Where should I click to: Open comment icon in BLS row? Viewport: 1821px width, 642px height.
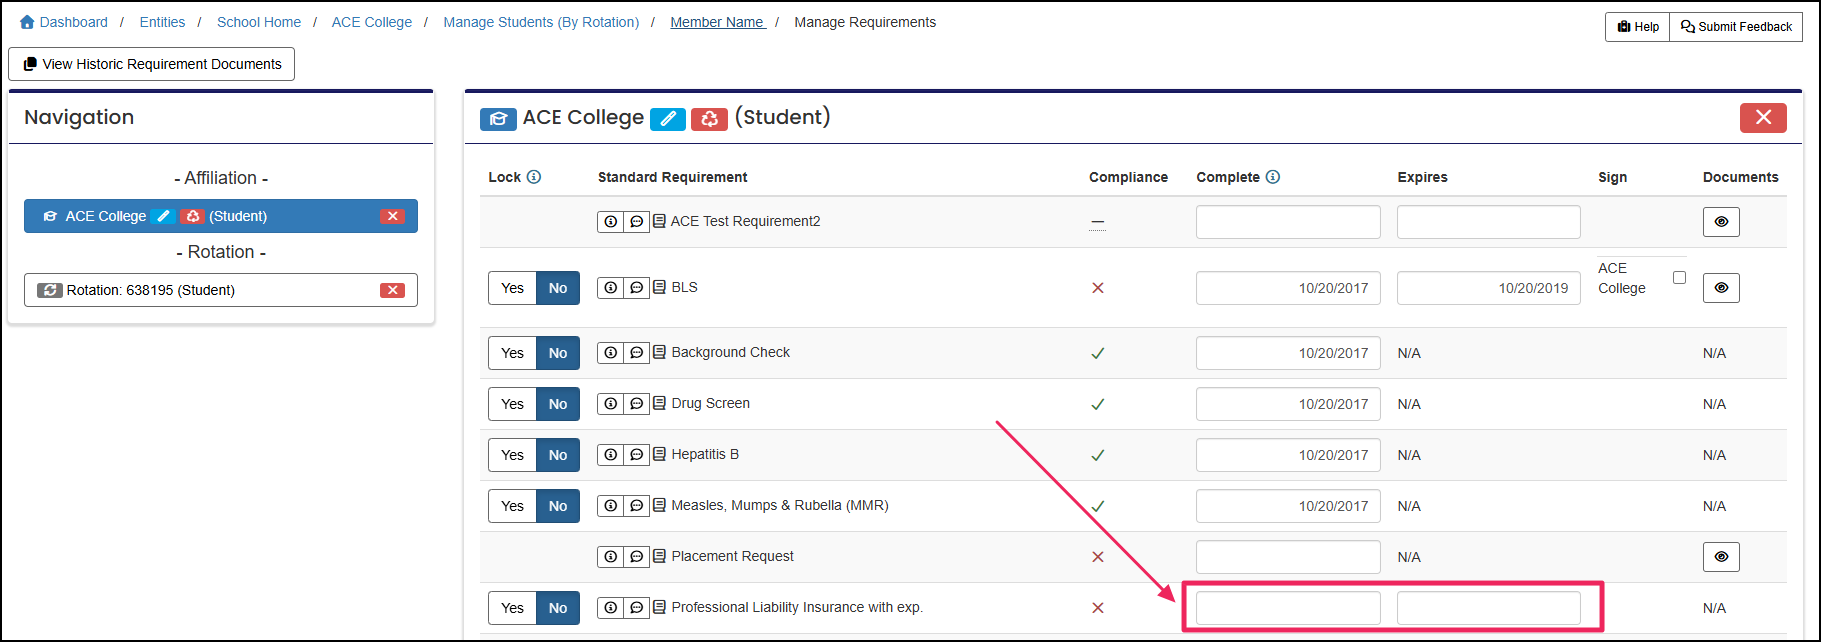636,288
